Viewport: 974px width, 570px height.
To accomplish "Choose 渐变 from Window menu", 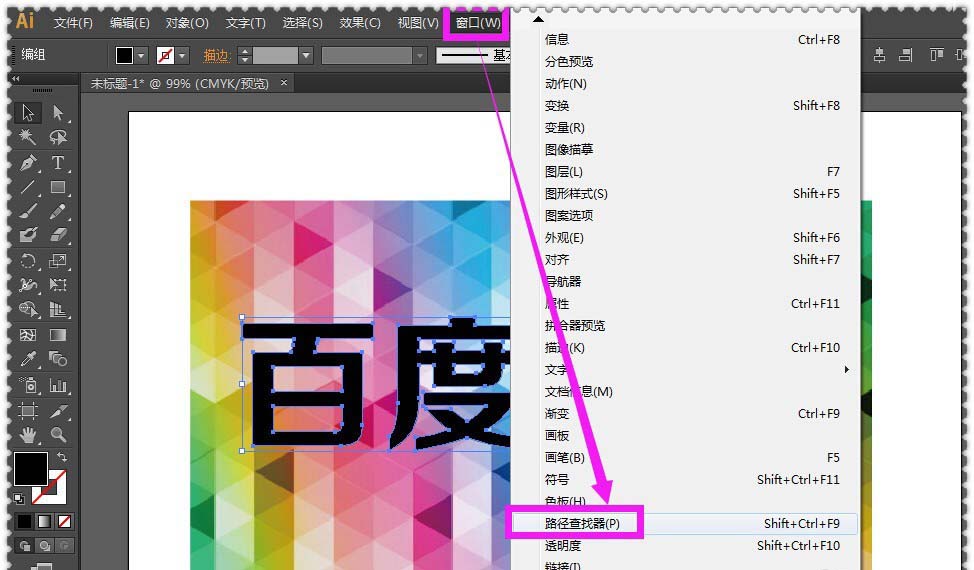I will (x=686, y=414).
